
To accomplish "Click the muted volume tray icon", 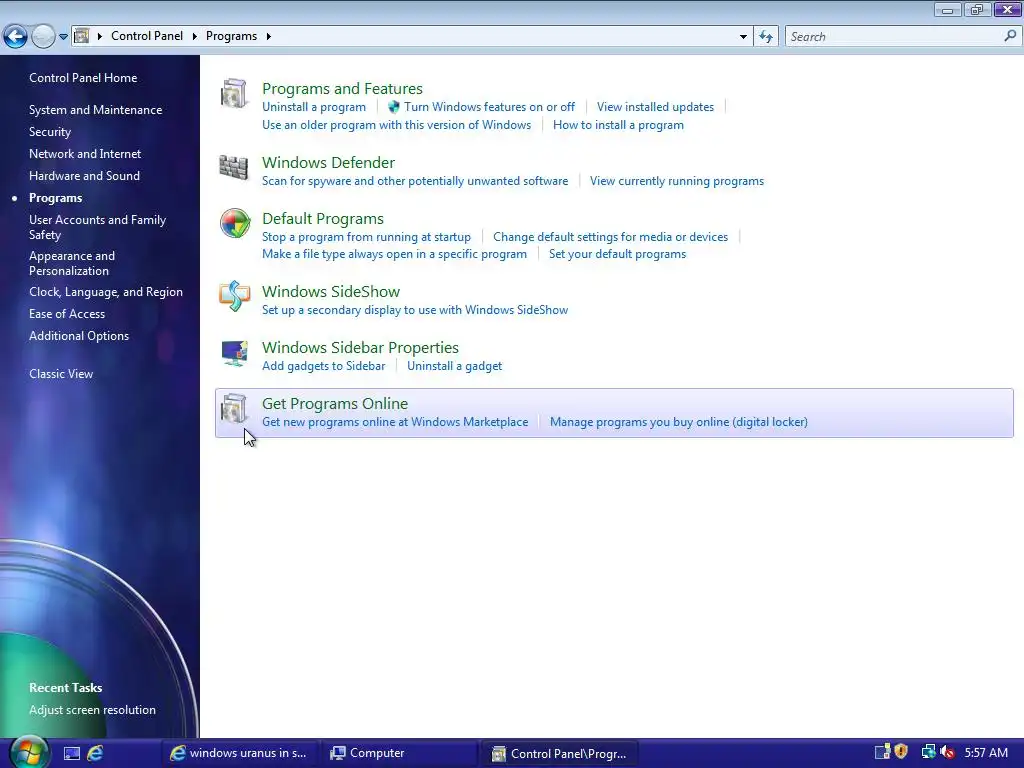I will coord(948,753).
